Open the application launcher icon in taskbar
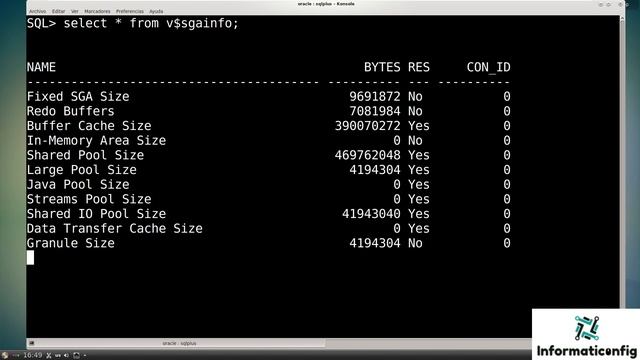This screenshot has width=640, height=360. (x=4, y=356)
